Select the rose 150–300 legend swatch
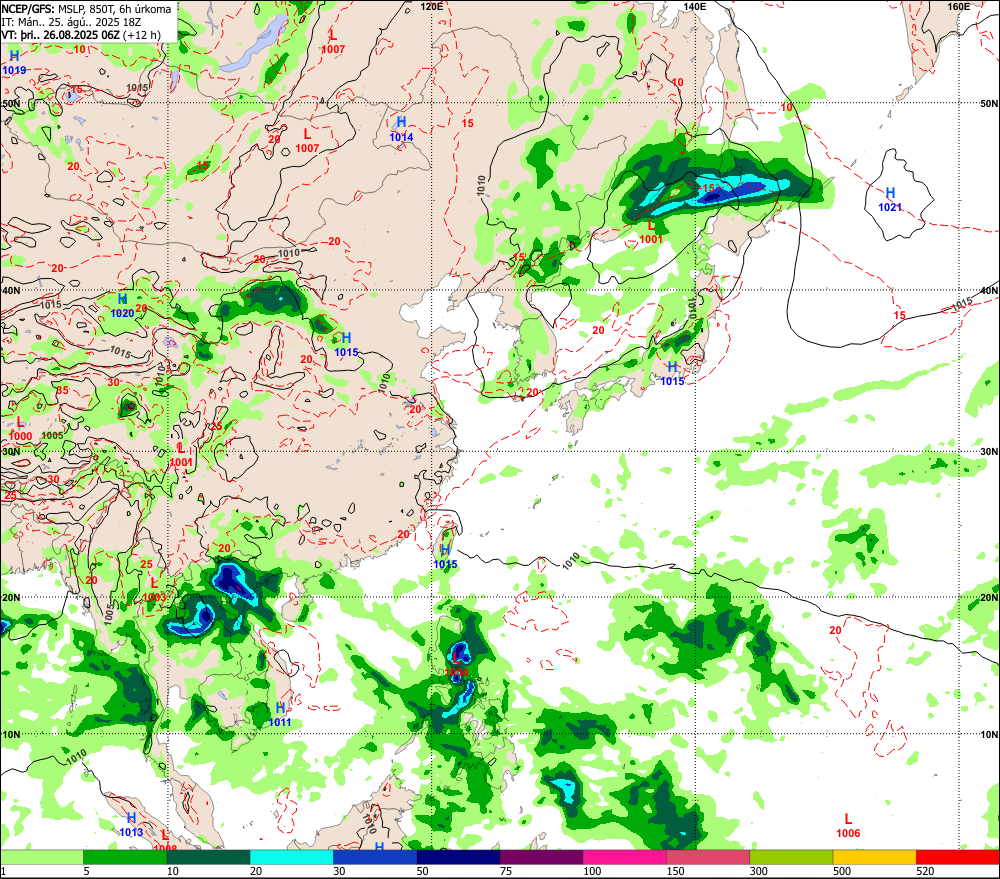1000x879 pixels. click(x=708, y=857)
